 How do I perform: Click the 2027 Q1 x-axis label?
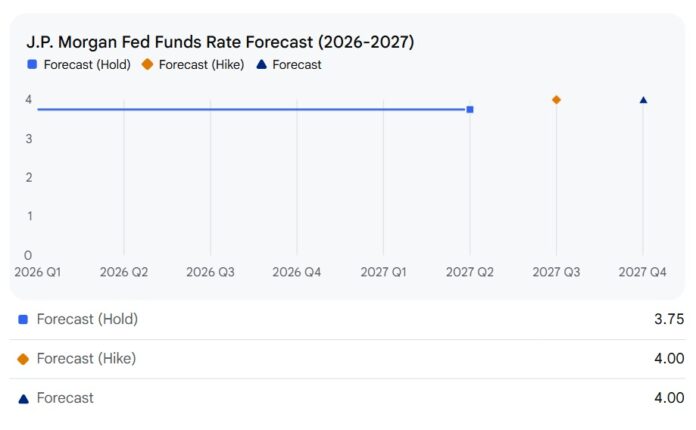coord(384,272)
